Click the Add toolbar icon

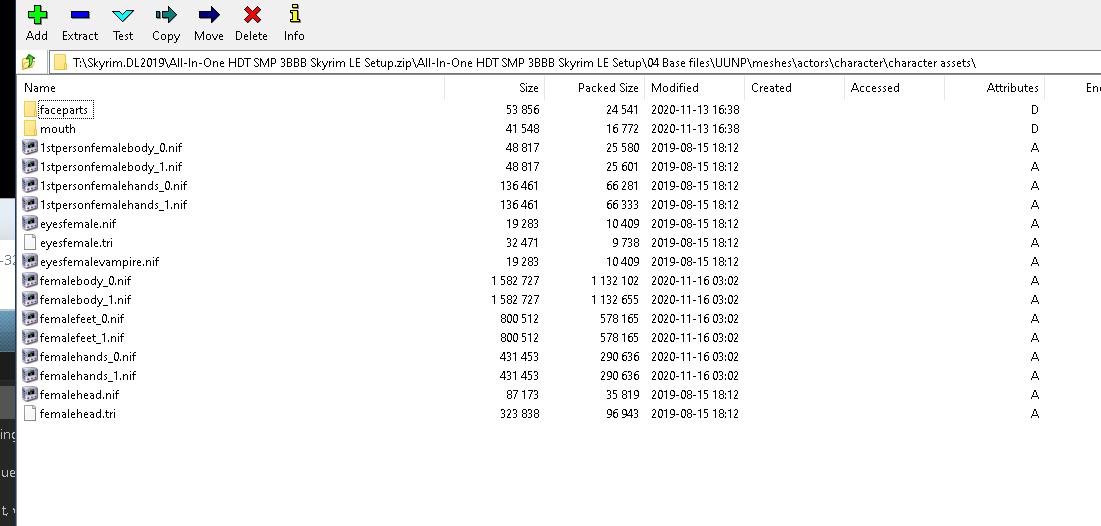pyautogui.click(x=37, y=15)
